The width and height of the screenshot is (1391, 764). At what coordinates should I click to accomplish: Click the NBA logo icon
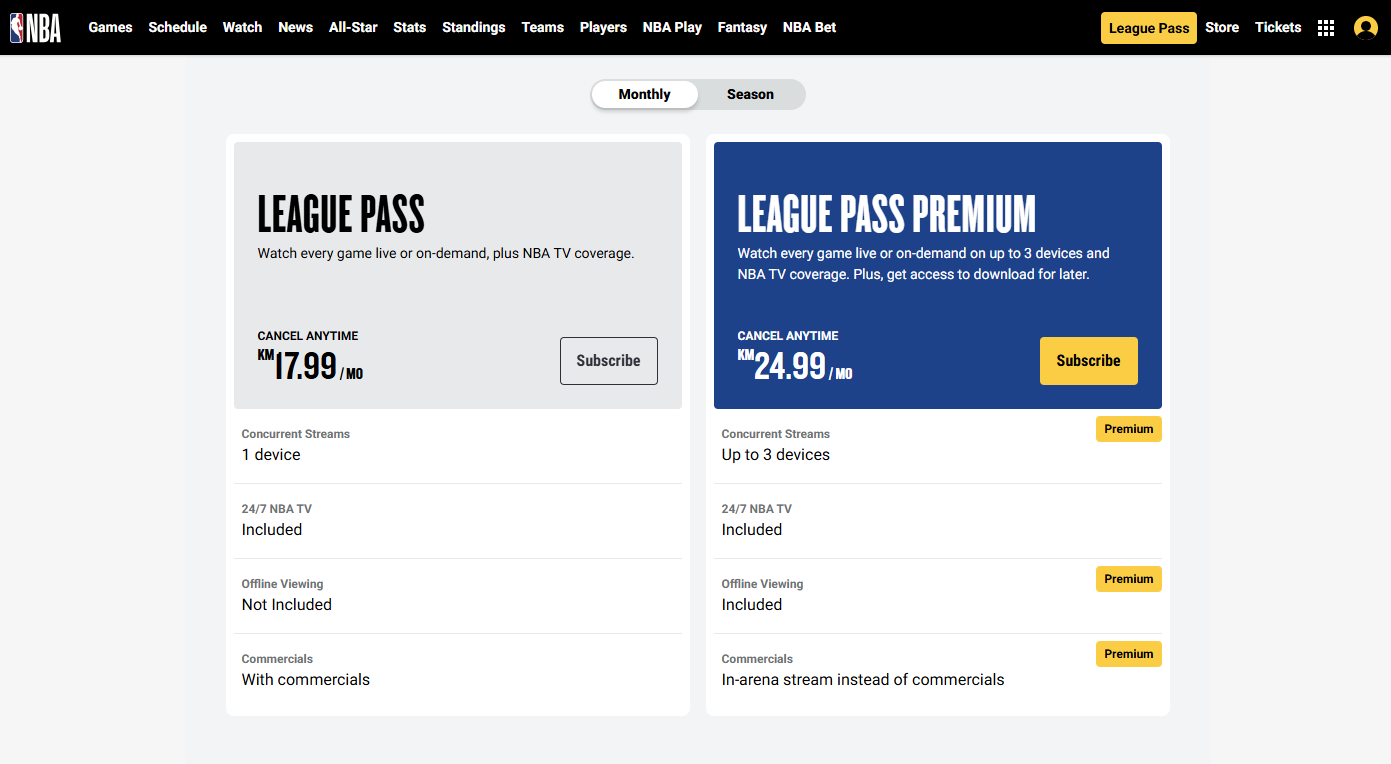coord(36,28)
